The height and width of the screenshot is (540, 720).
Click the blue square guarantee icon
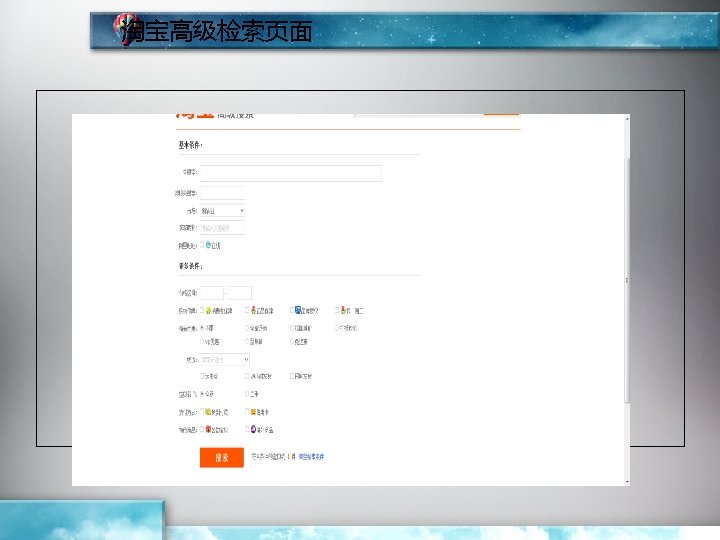click(298, 310)
